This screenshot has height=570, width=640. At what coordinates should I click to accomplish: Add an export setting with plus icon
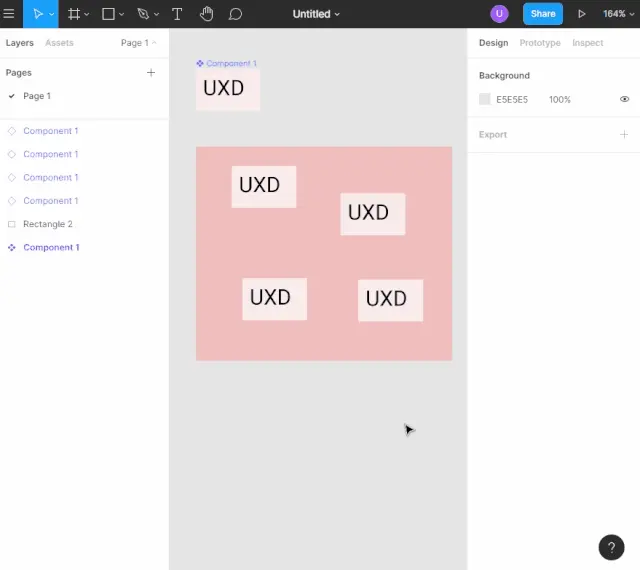(x=624, y=134)
